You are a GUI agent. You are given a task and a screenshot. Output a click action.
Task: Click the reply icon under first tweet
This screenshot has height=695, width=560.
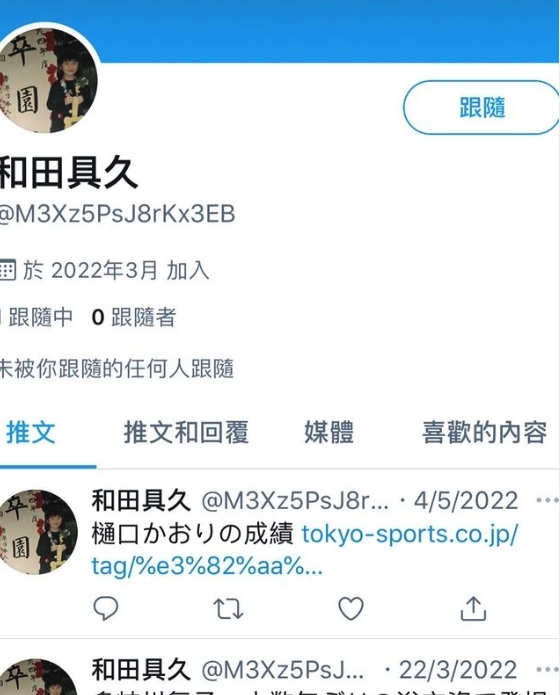coord(106,608)
